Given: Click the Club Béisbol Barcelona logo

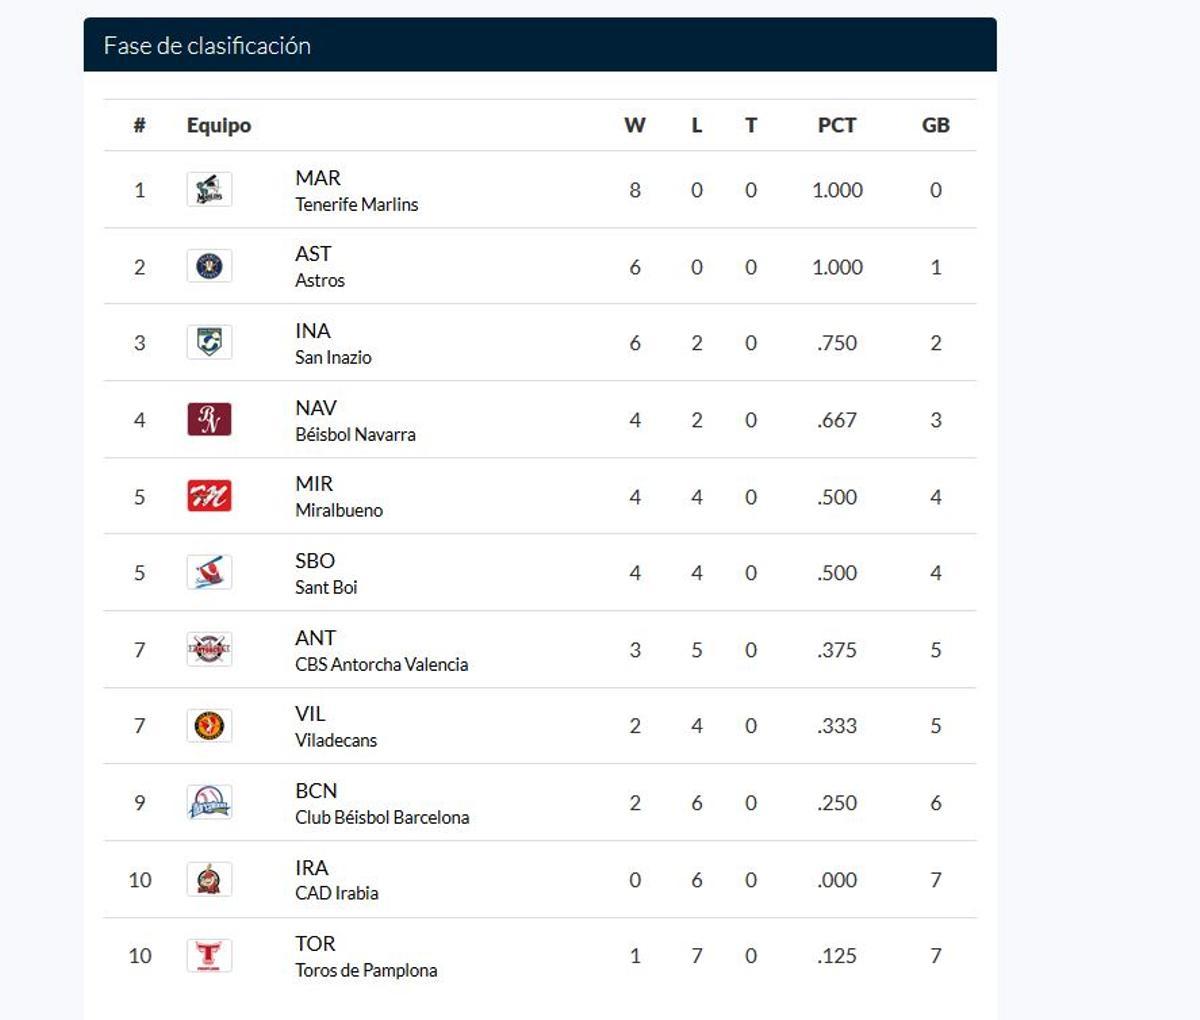Looking at the screenshot, I should click(209, 802).
